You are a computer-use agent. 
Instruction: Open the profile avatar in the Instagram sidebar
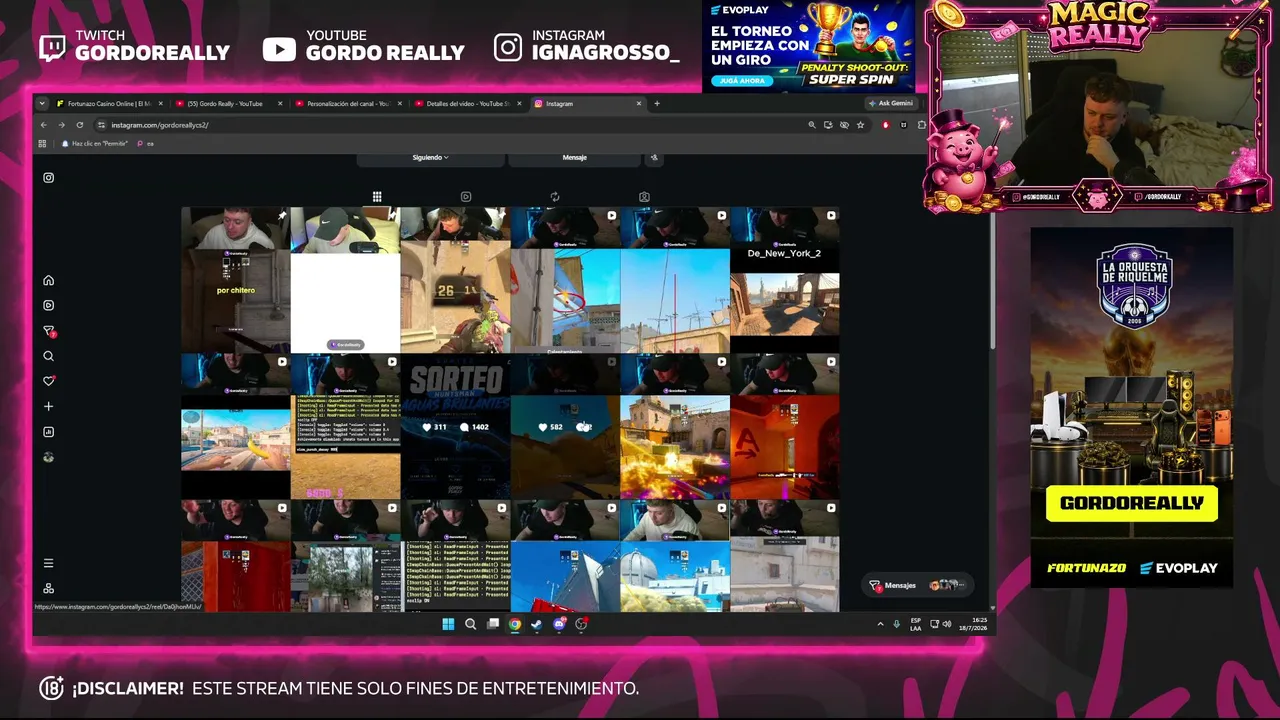tap(48, 457)
